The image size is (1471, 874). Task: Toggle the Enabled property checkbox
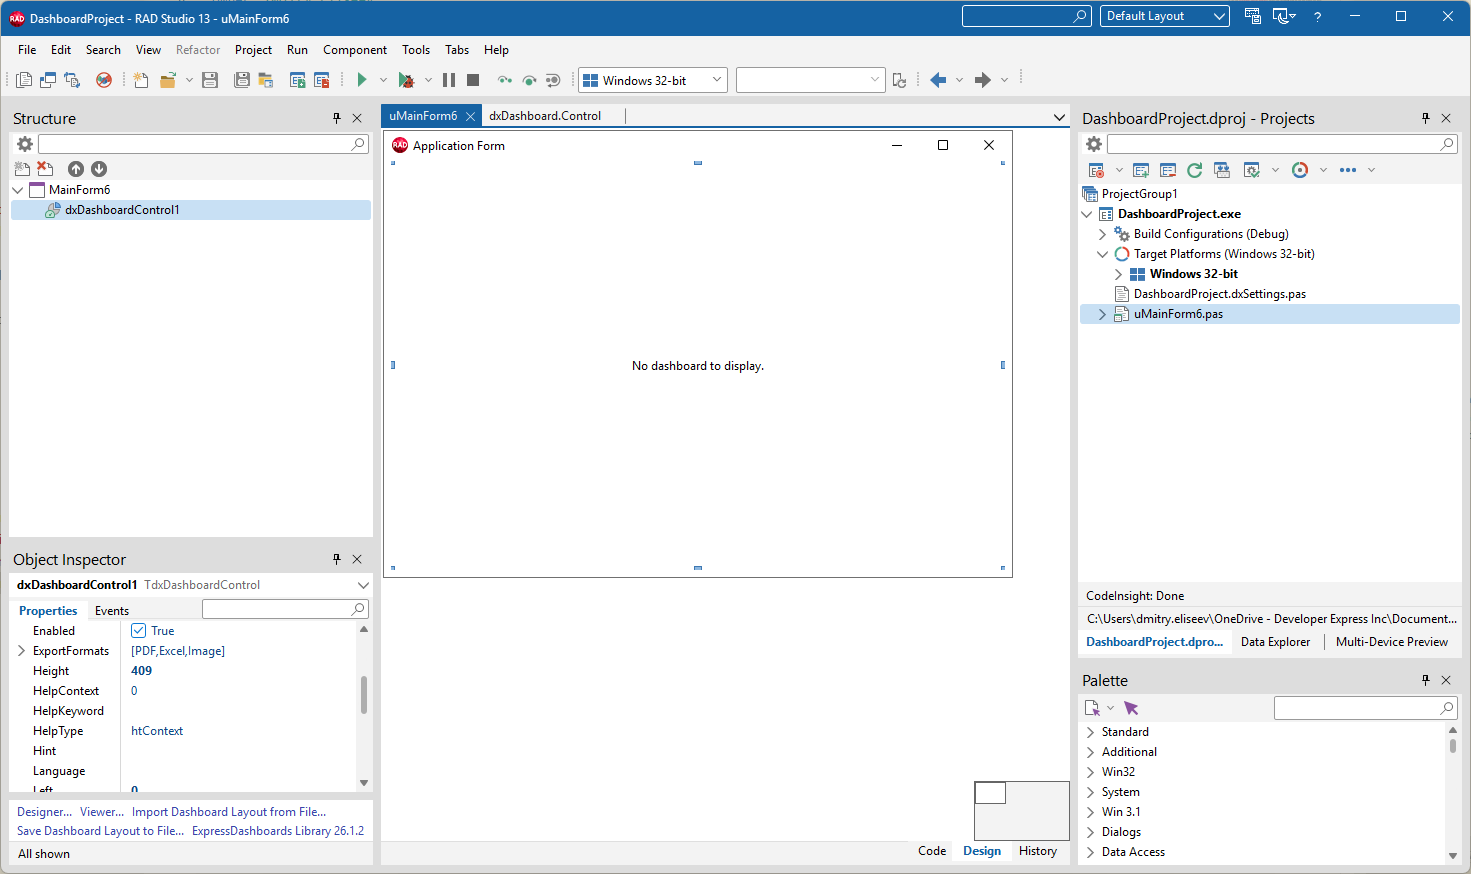point(139,631)
